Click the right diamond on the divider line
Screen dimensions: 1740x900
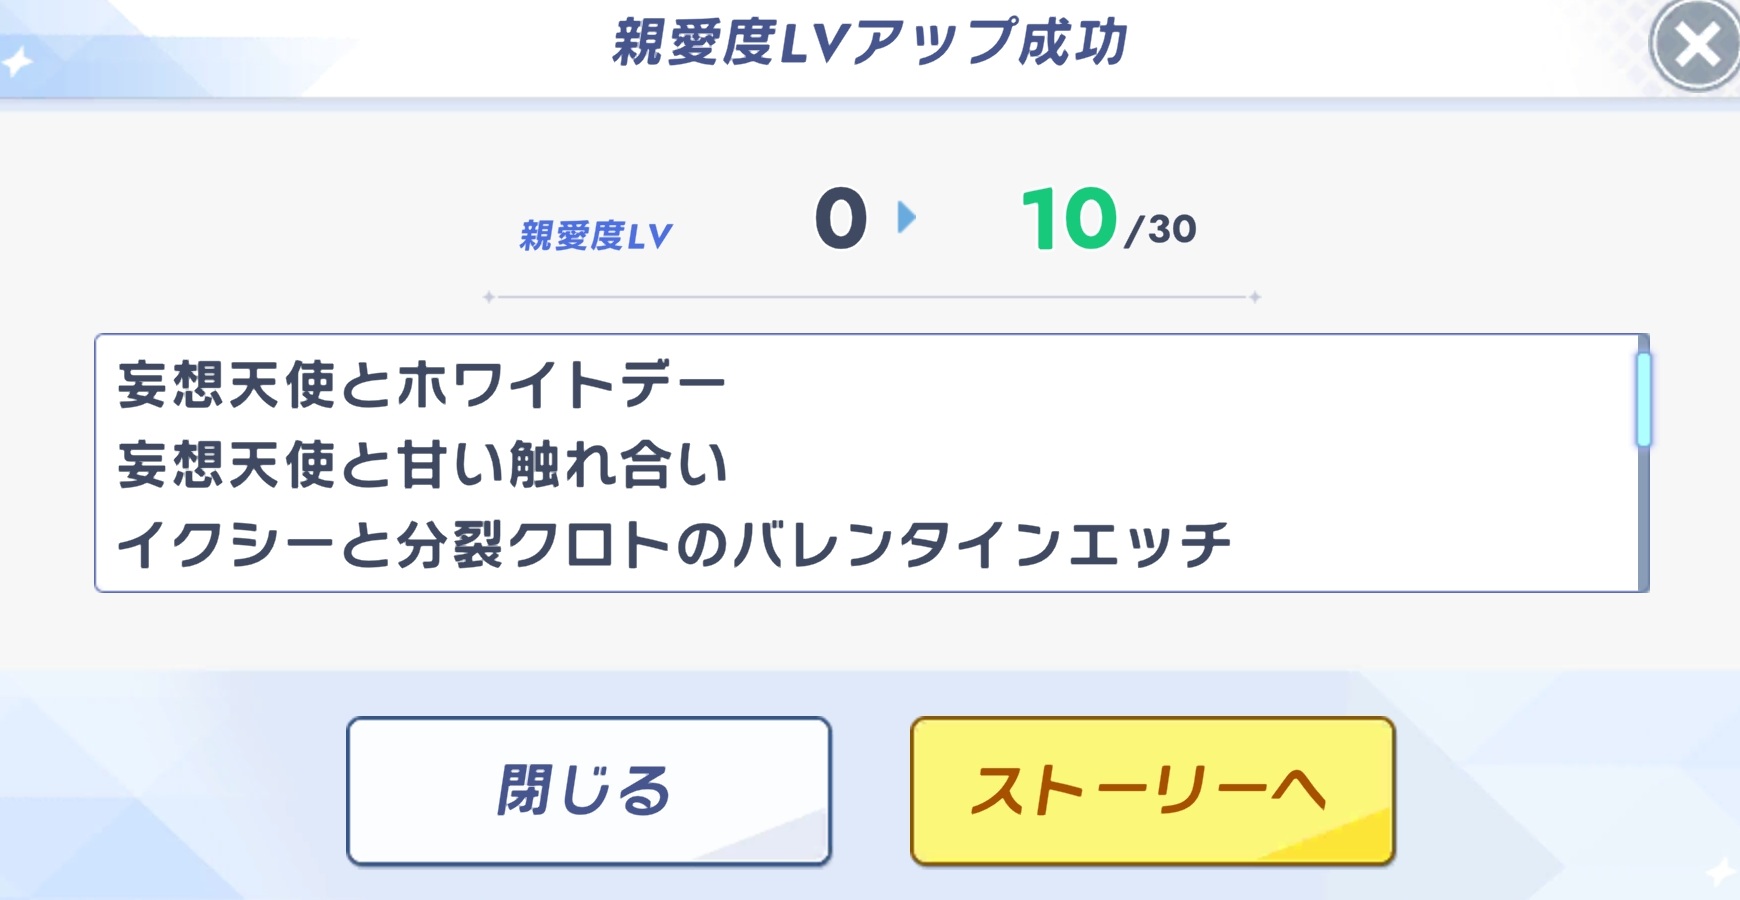tap(1255, 297)
